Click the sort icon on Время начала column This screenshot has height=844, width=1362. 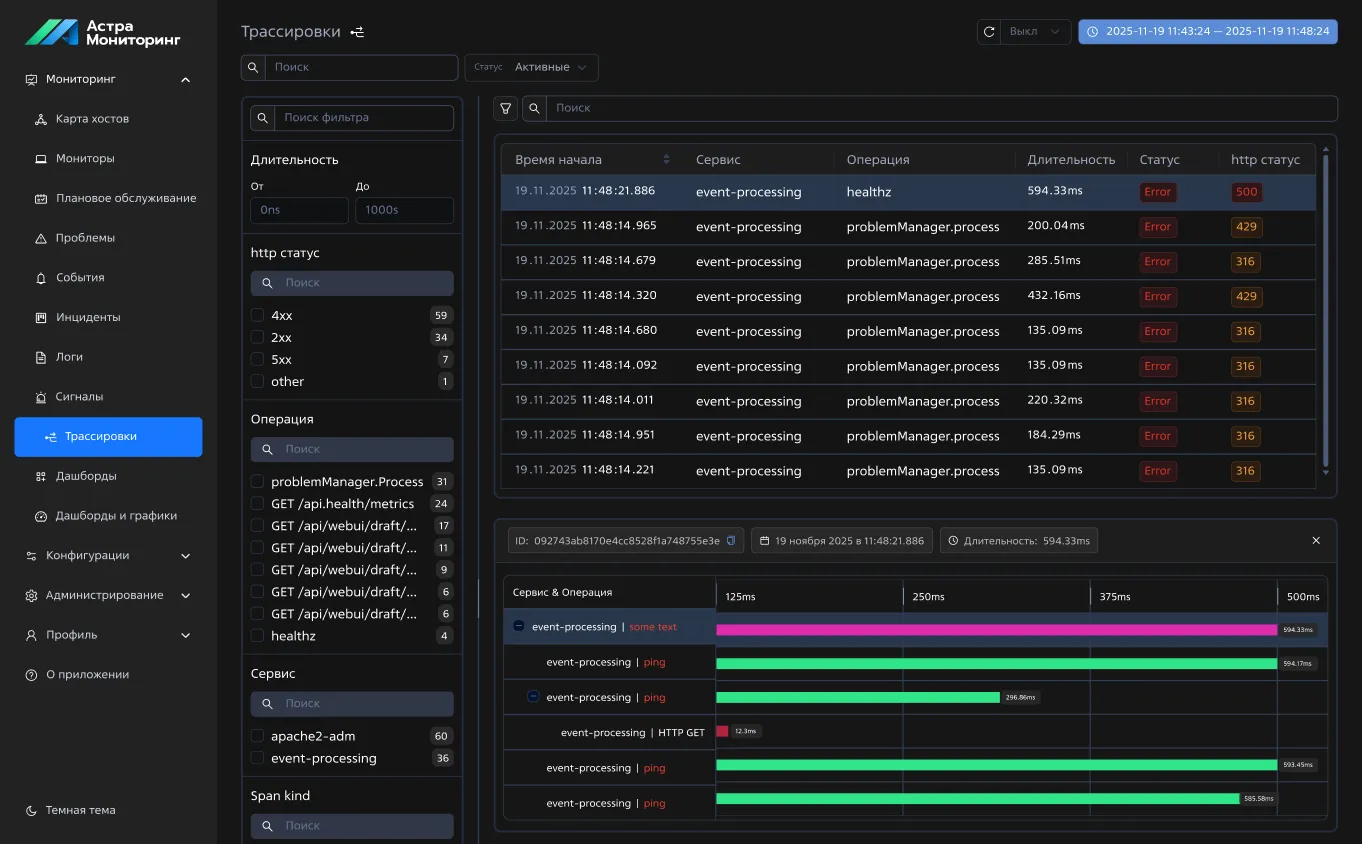(x=667, y=160)
